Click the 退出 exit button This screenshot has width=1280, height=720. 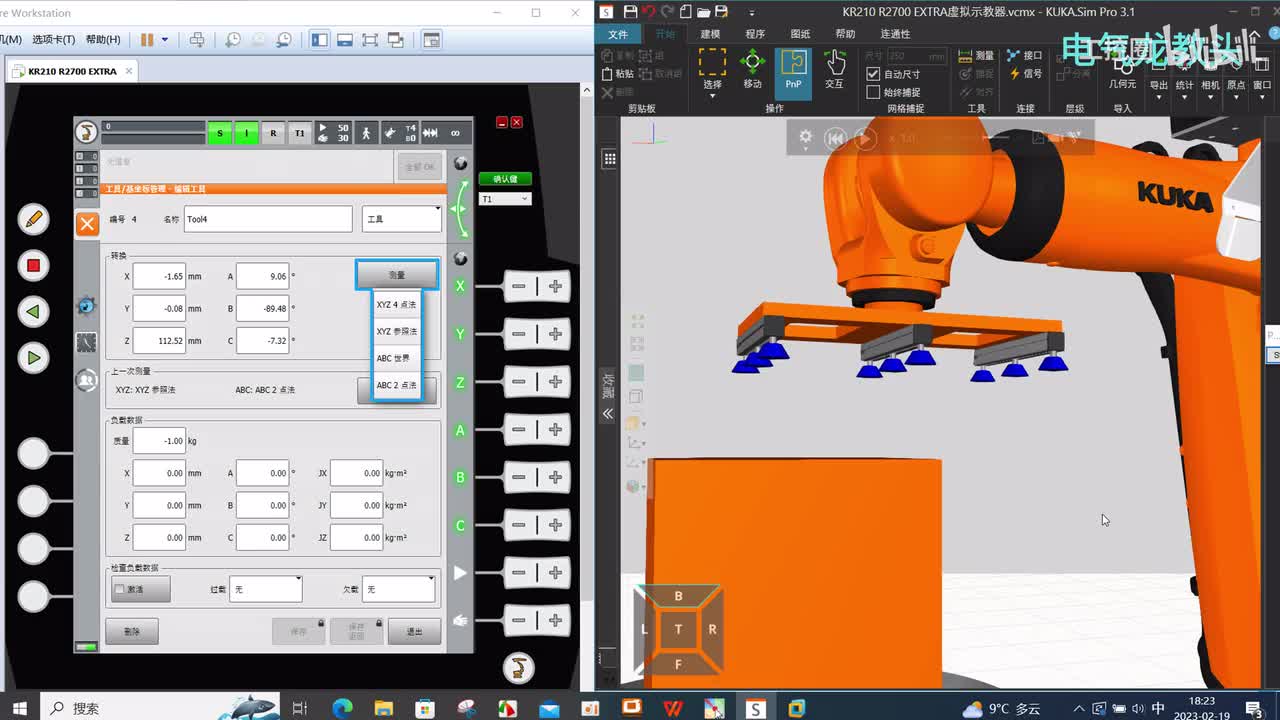point(414,632)
